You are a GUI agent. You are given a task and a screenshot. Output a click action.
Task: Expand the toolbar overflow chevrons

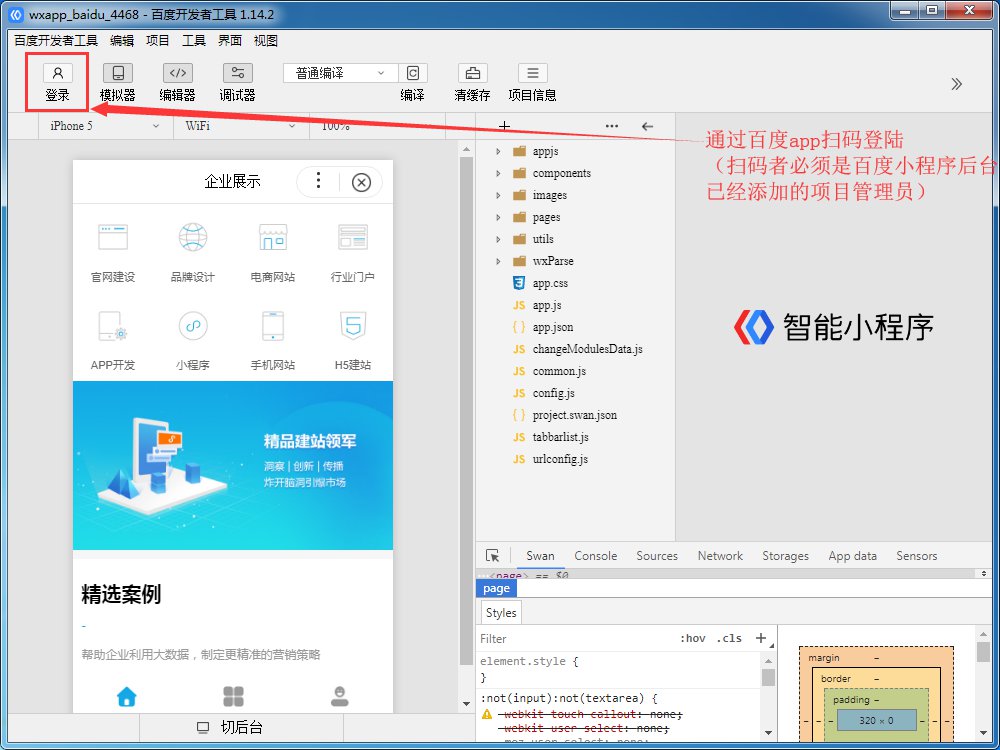pyautogui.click(x=956, y=84)
